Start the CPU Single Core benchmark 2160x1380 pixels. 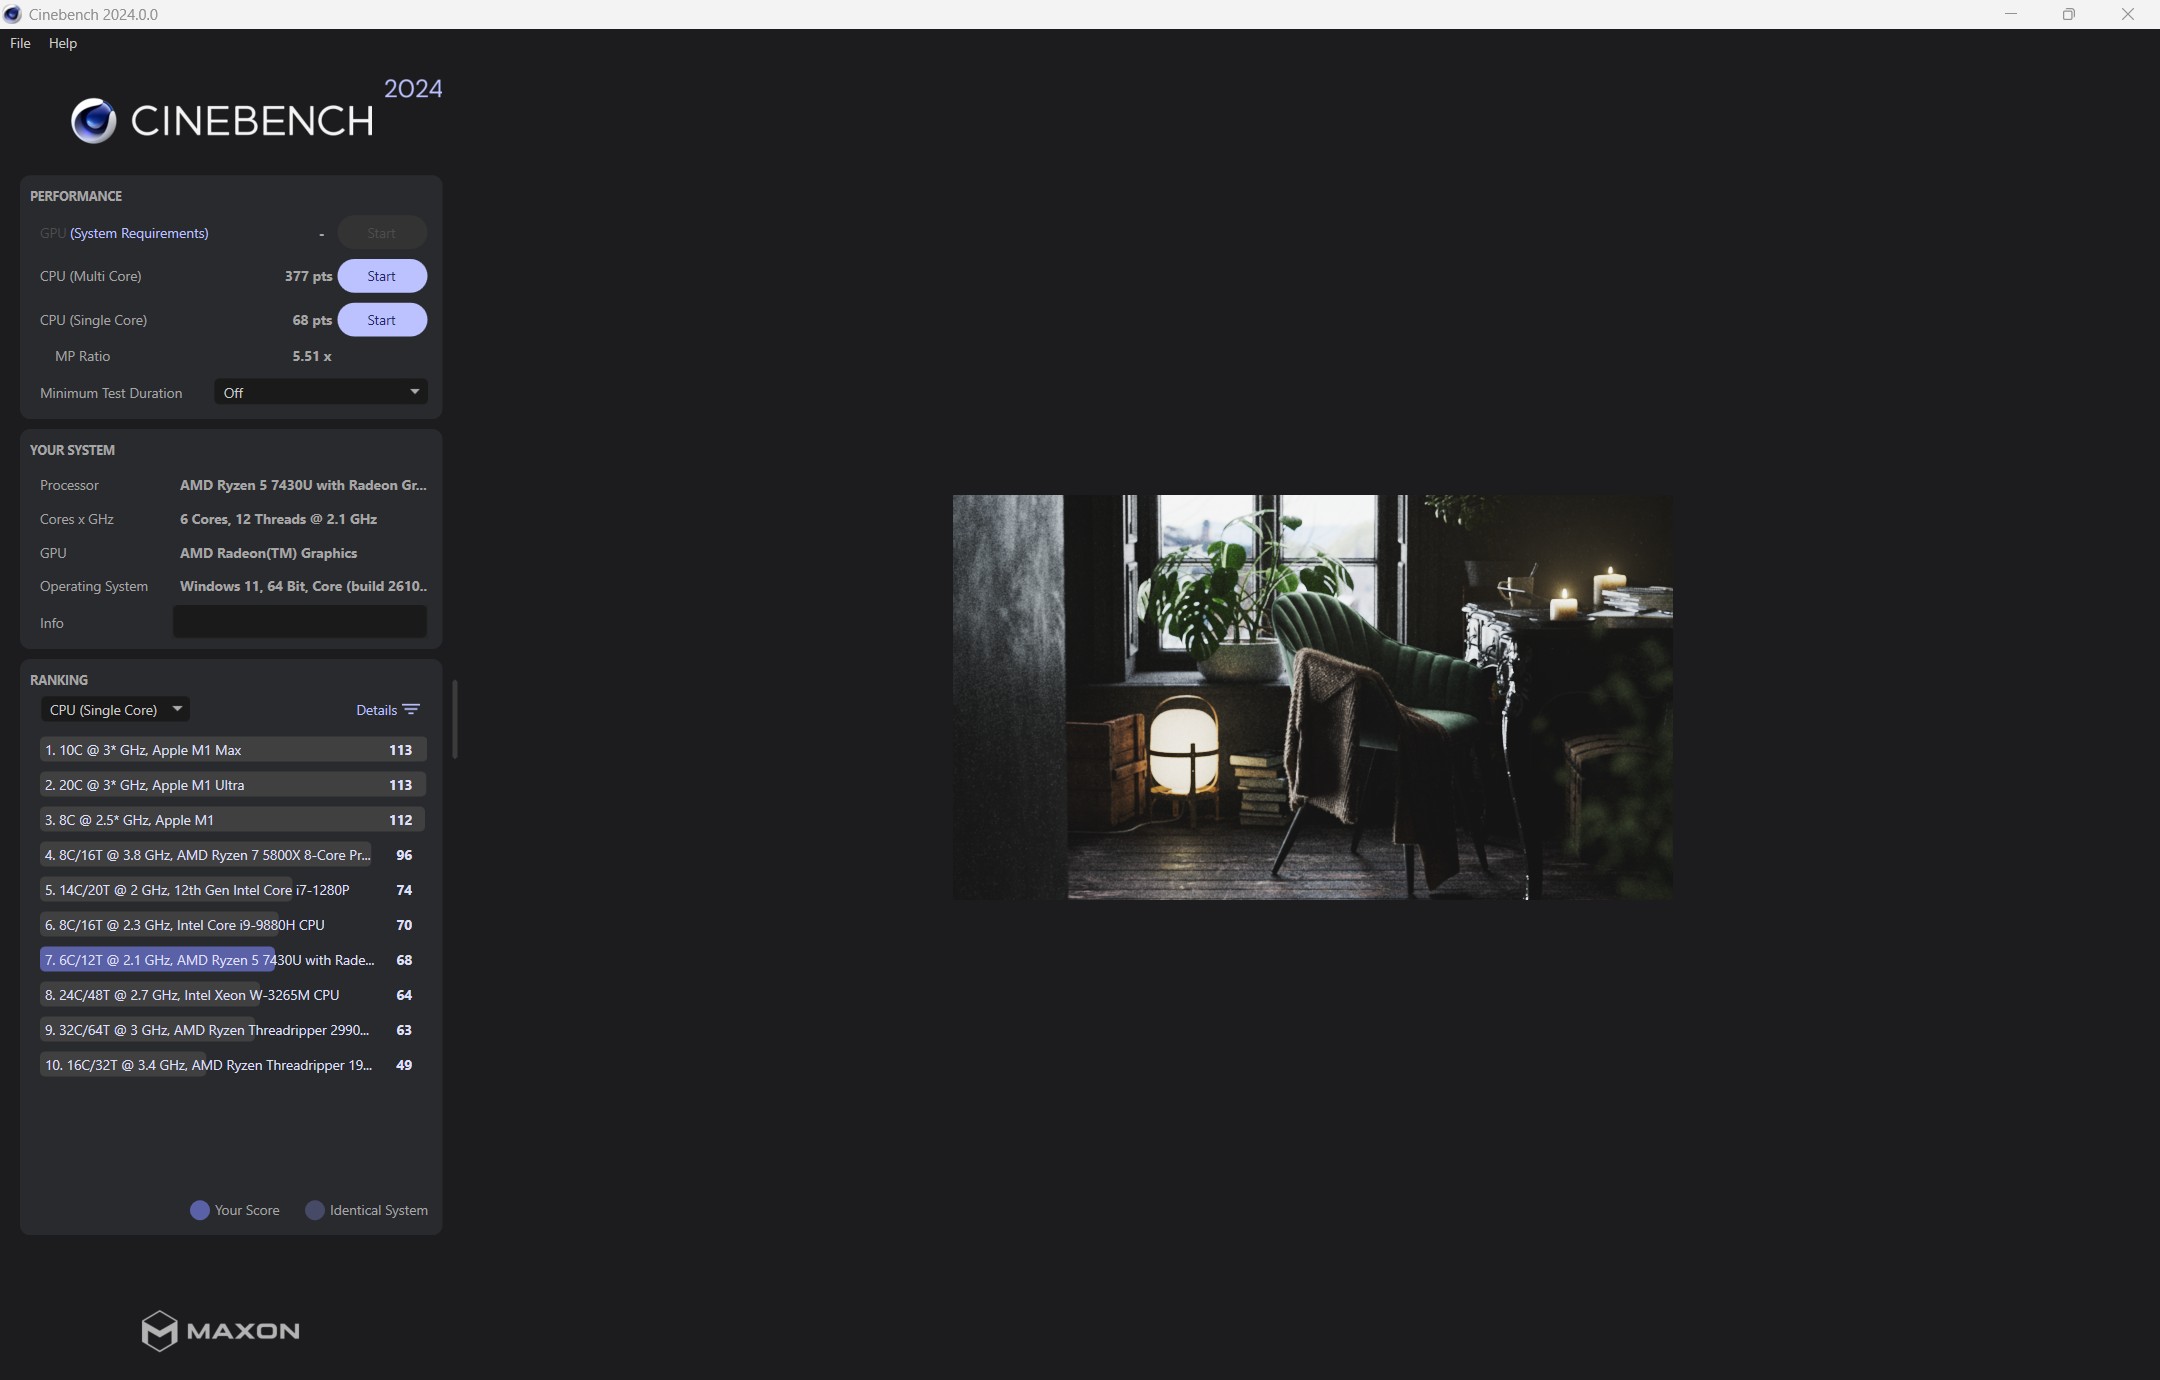coord(381,320)
